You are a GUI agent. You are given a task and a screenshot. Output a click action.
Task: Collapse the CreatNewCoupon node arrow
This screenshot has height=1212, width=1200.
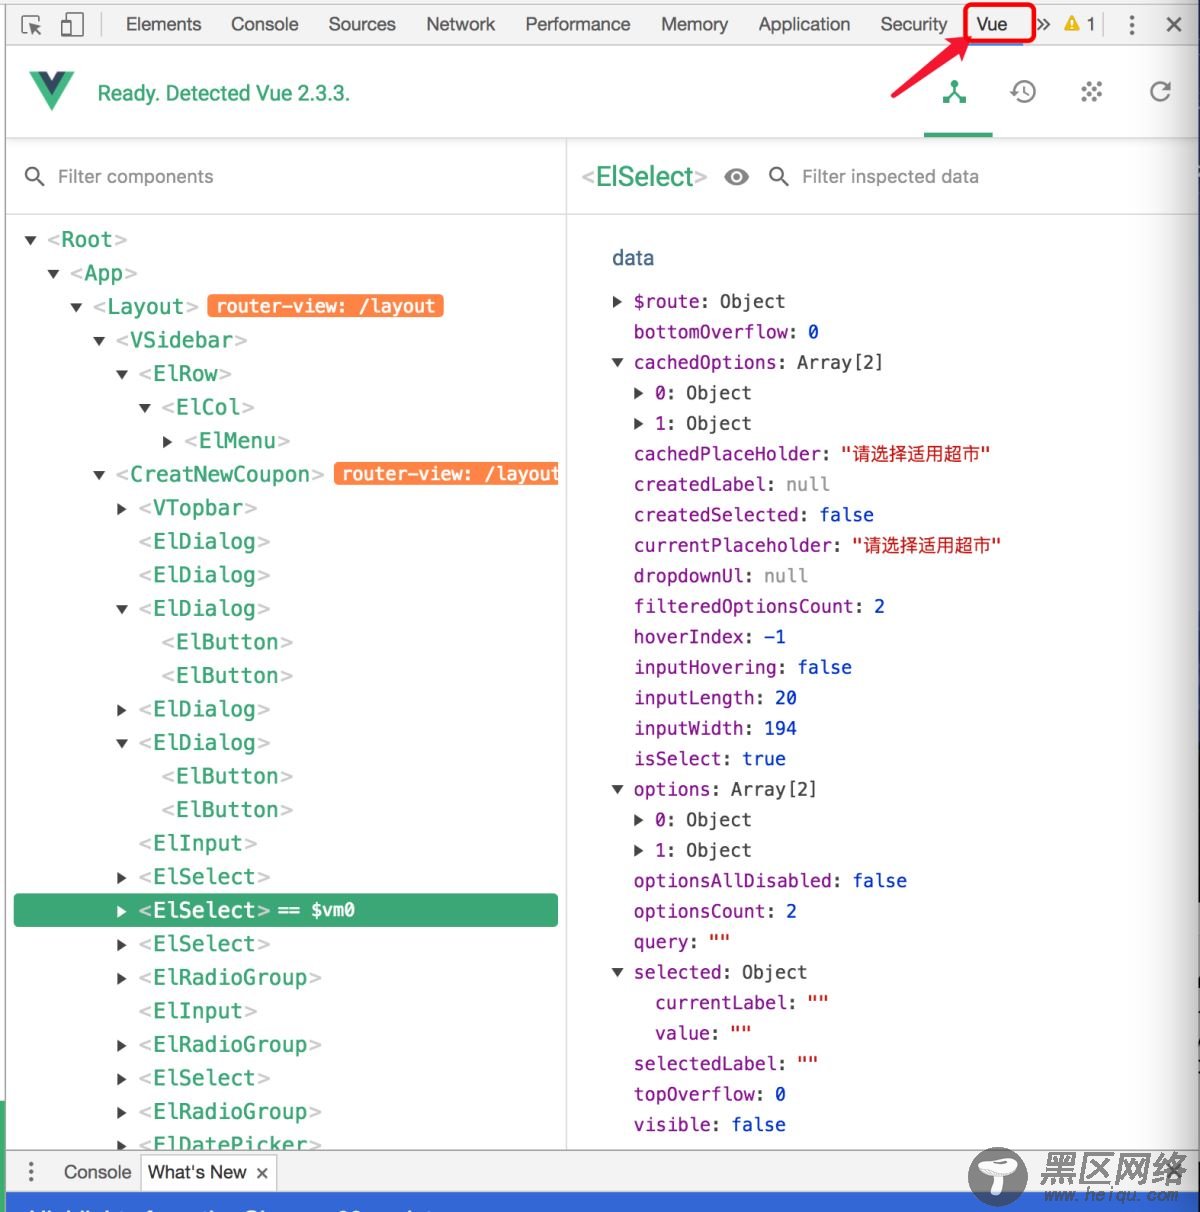click(x=99, y=475)
